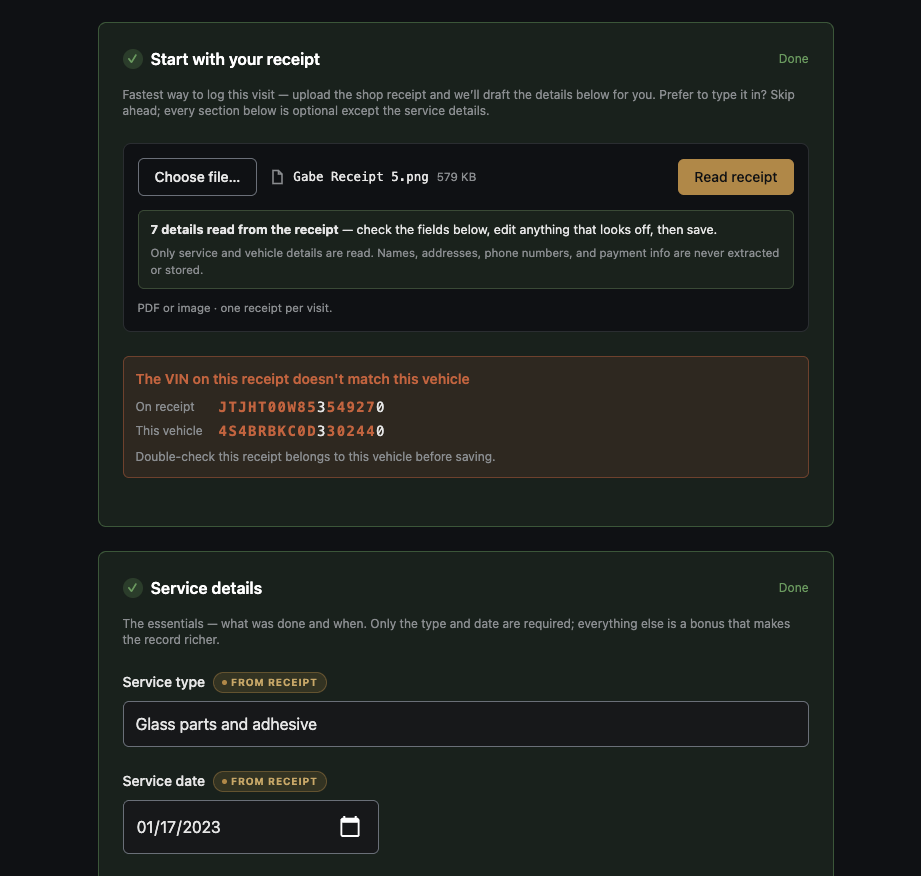Click the green checkmark next to Start with your receipt

(x=133, y=59)
